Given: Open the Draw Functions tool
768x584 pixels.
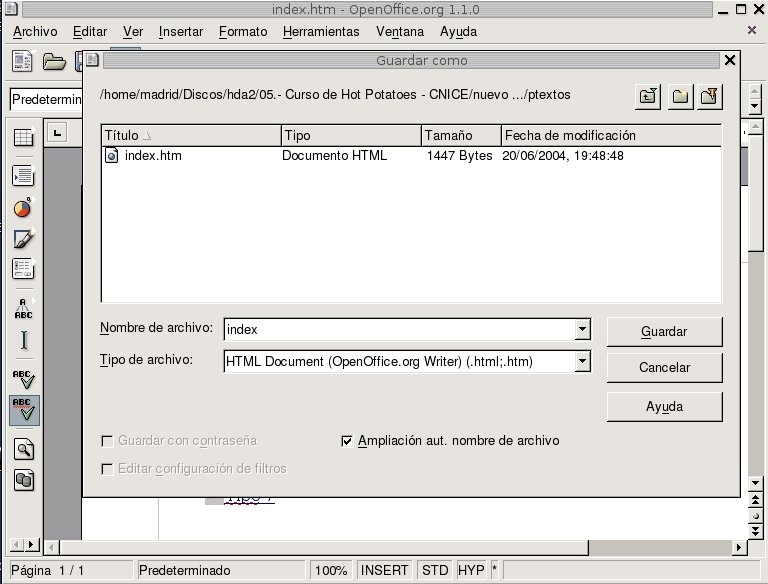Looking at the screenshot, I should pos(23,239).
